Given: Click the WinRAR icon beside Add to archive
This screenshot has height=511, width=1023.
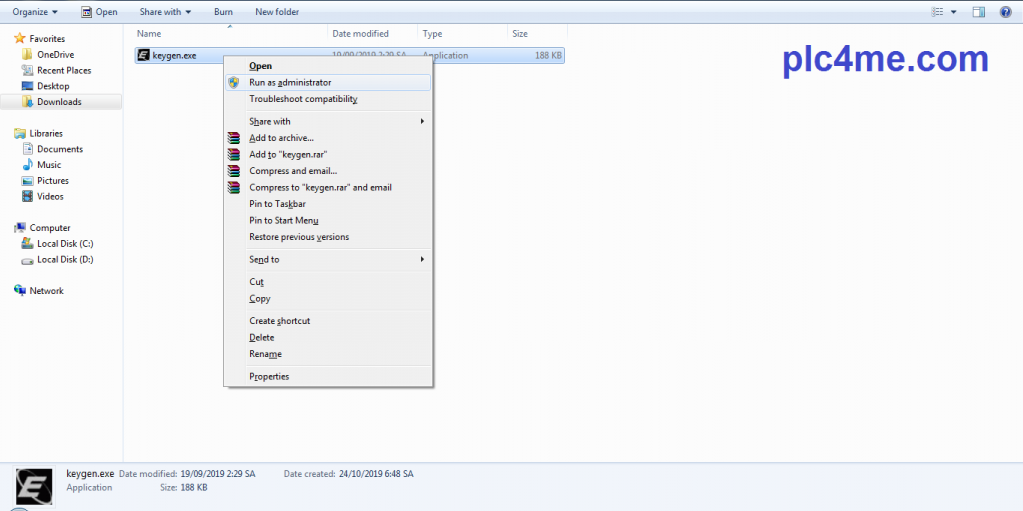Looking at the screenshot, I should pyautogui.click(x=234, y=138).
